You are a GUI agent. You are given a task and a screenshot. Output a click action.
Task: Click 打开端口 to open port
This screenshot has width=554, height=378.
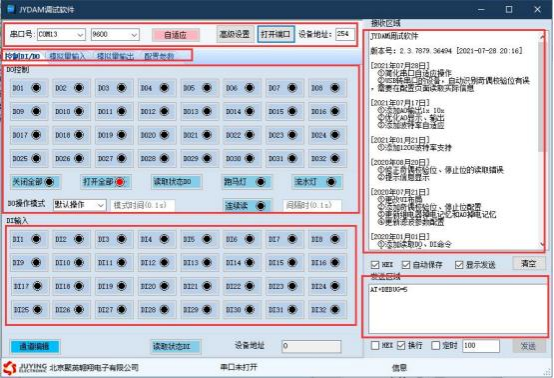tap(276, 34)
